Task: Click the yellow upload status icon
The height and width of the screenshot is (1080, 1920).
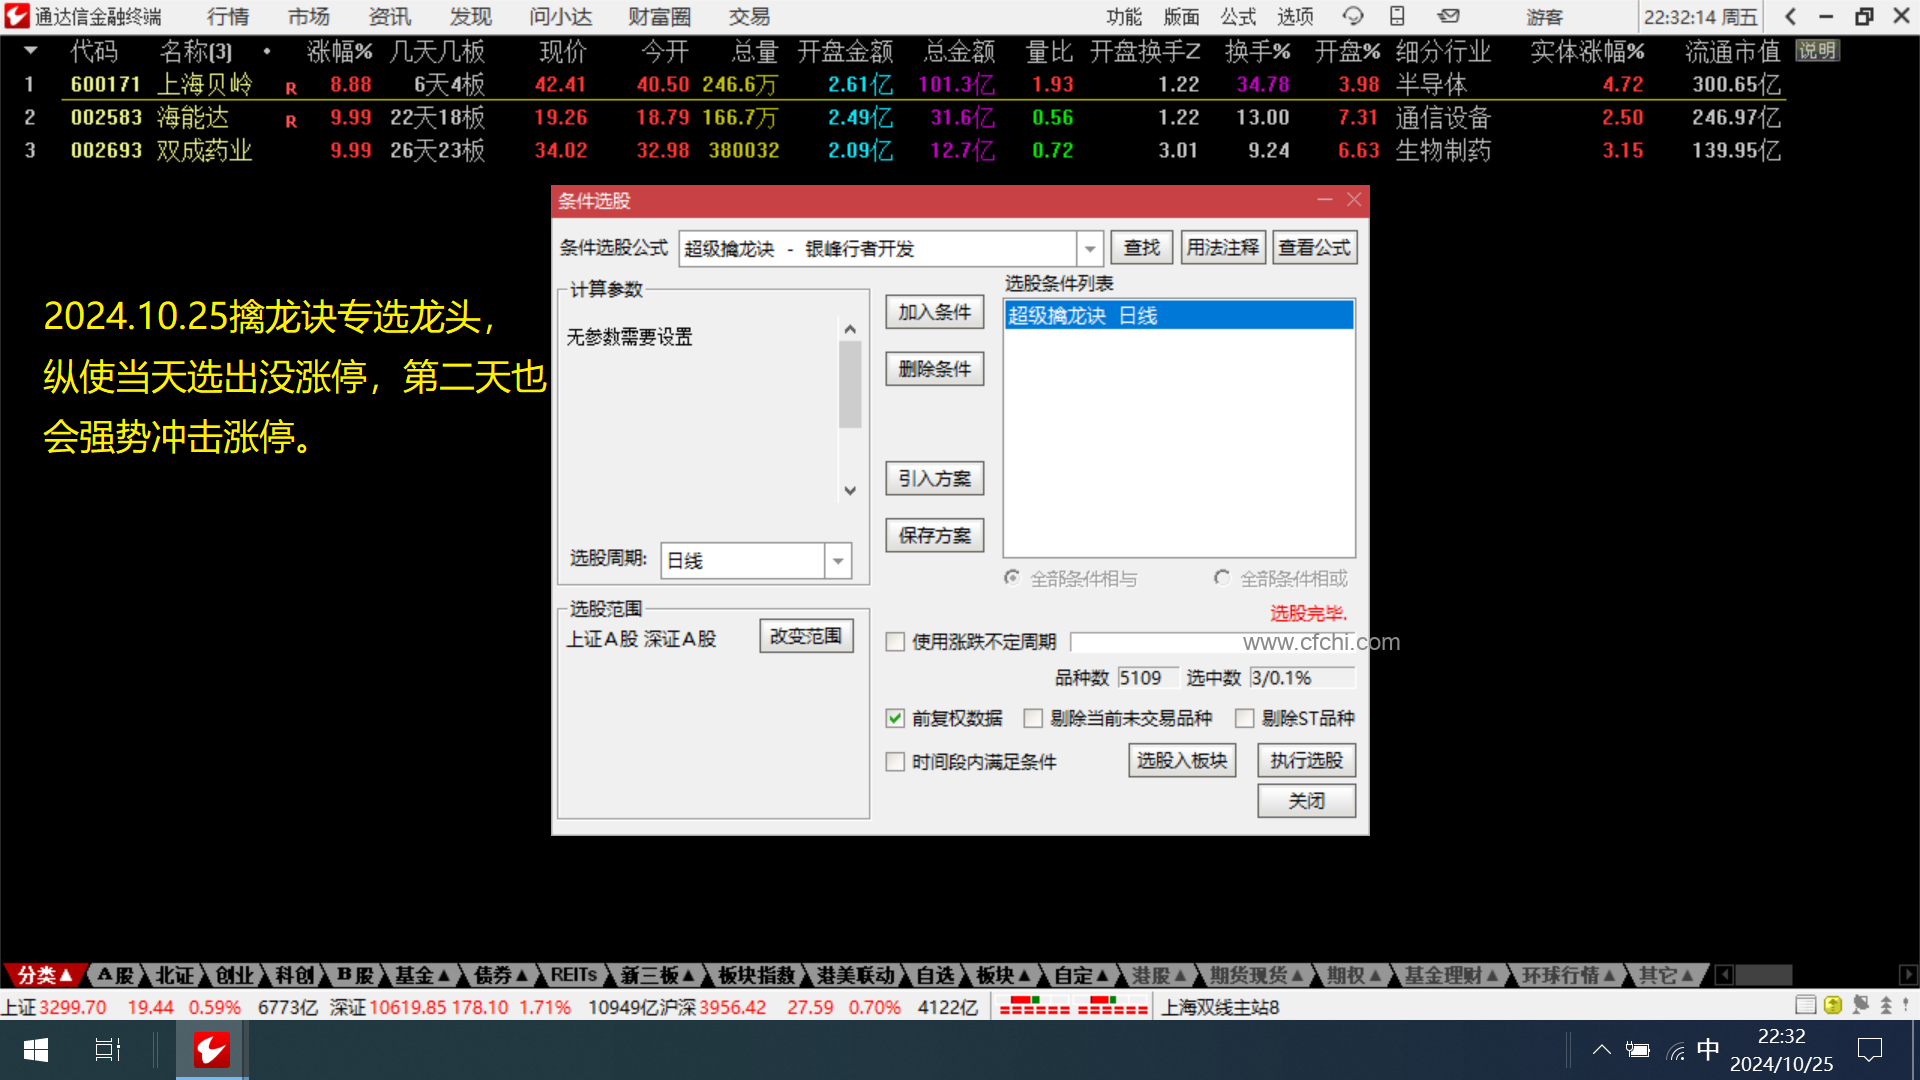Action: point(1833,1005)
